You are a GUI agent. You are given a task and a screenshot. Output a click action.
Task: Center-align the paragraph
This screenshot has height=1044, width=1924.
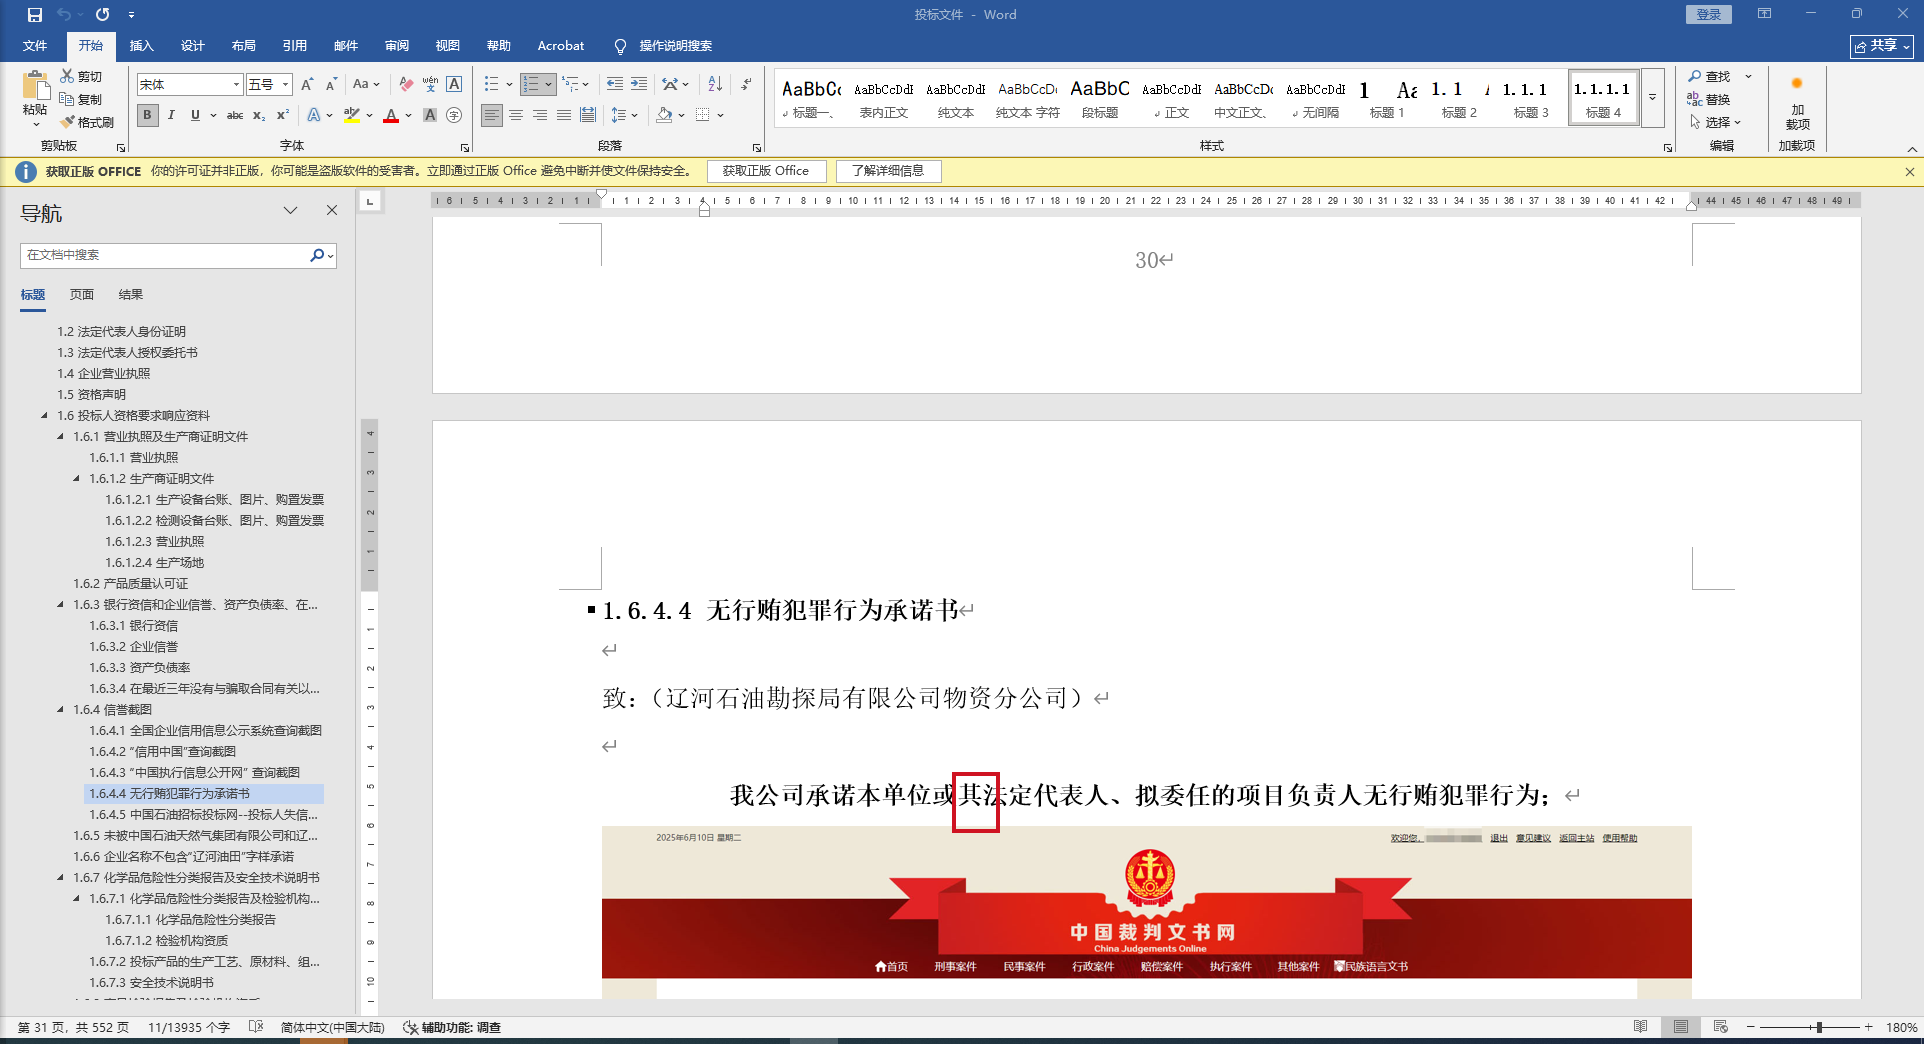[516, 115]
